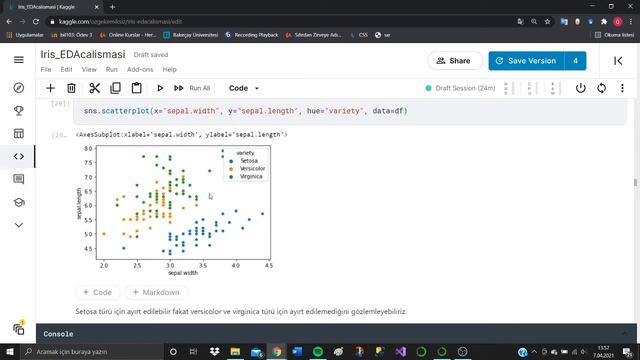Bookmark this page with star icon
The width and height of the screenshot is (640, 360).
click(547, 22)
